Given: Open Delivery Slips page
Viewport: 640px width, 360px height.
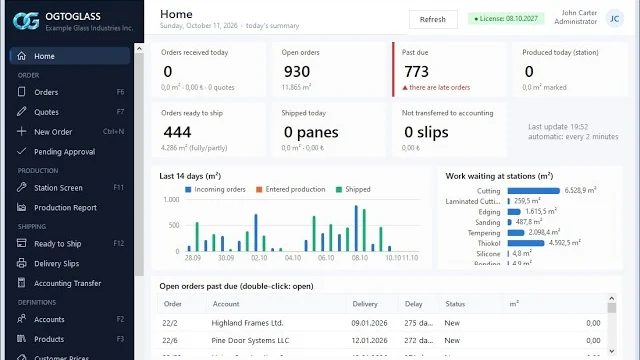Looking at the screenshot, I should click(70, 263).
